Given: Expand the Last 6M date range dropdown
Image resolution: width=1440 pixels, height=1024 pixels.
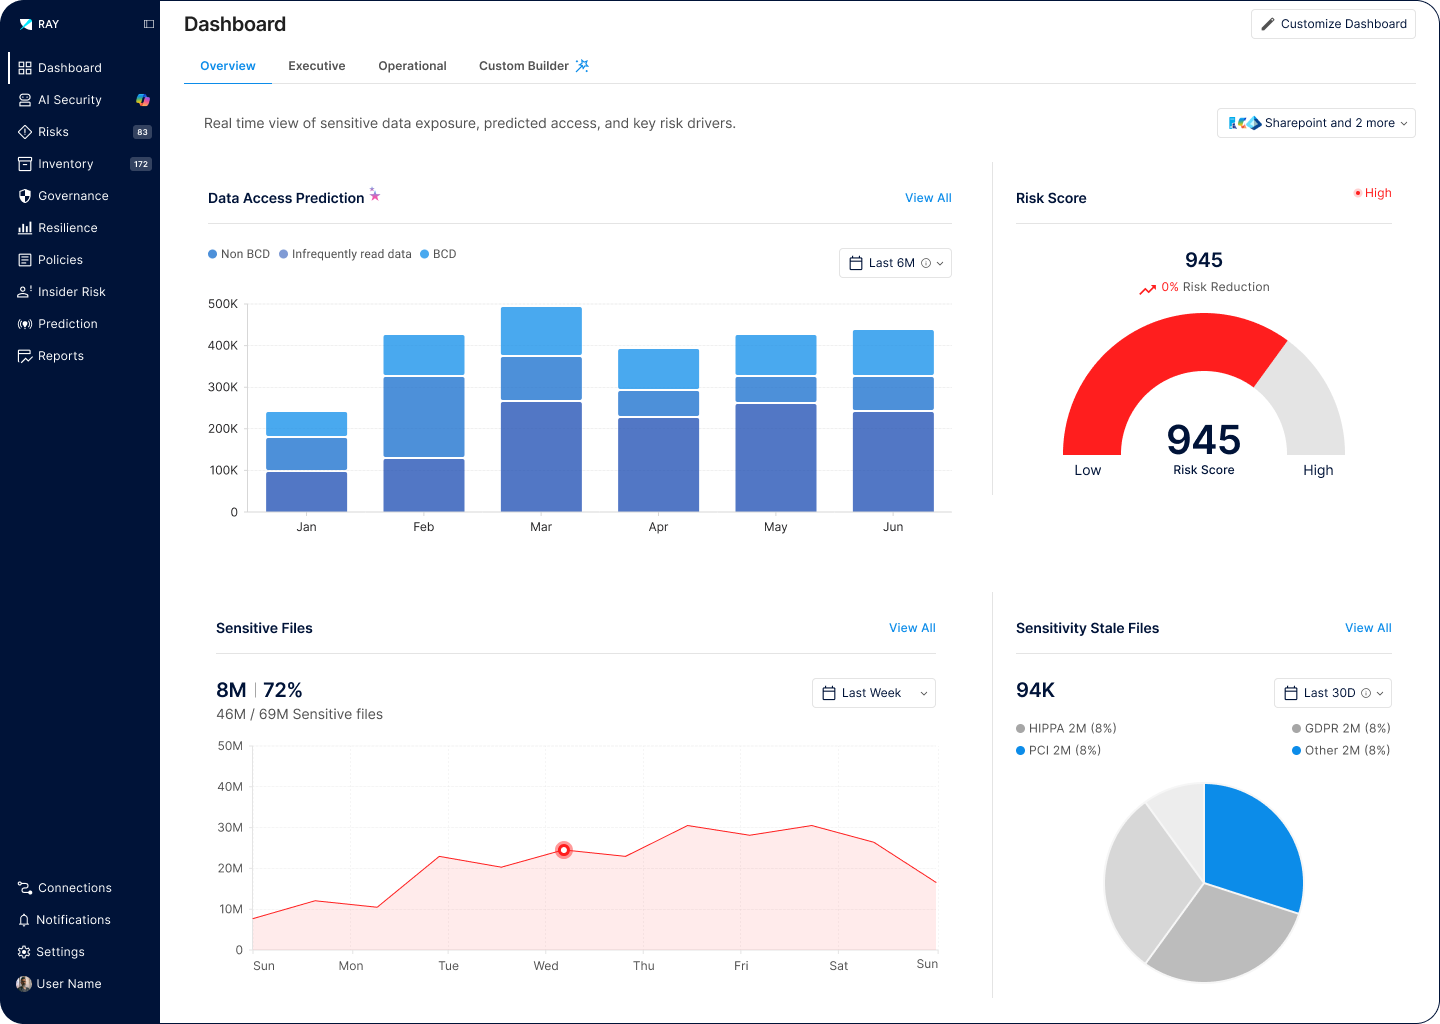Looking at the screenshot, I should tap(895, 263).
